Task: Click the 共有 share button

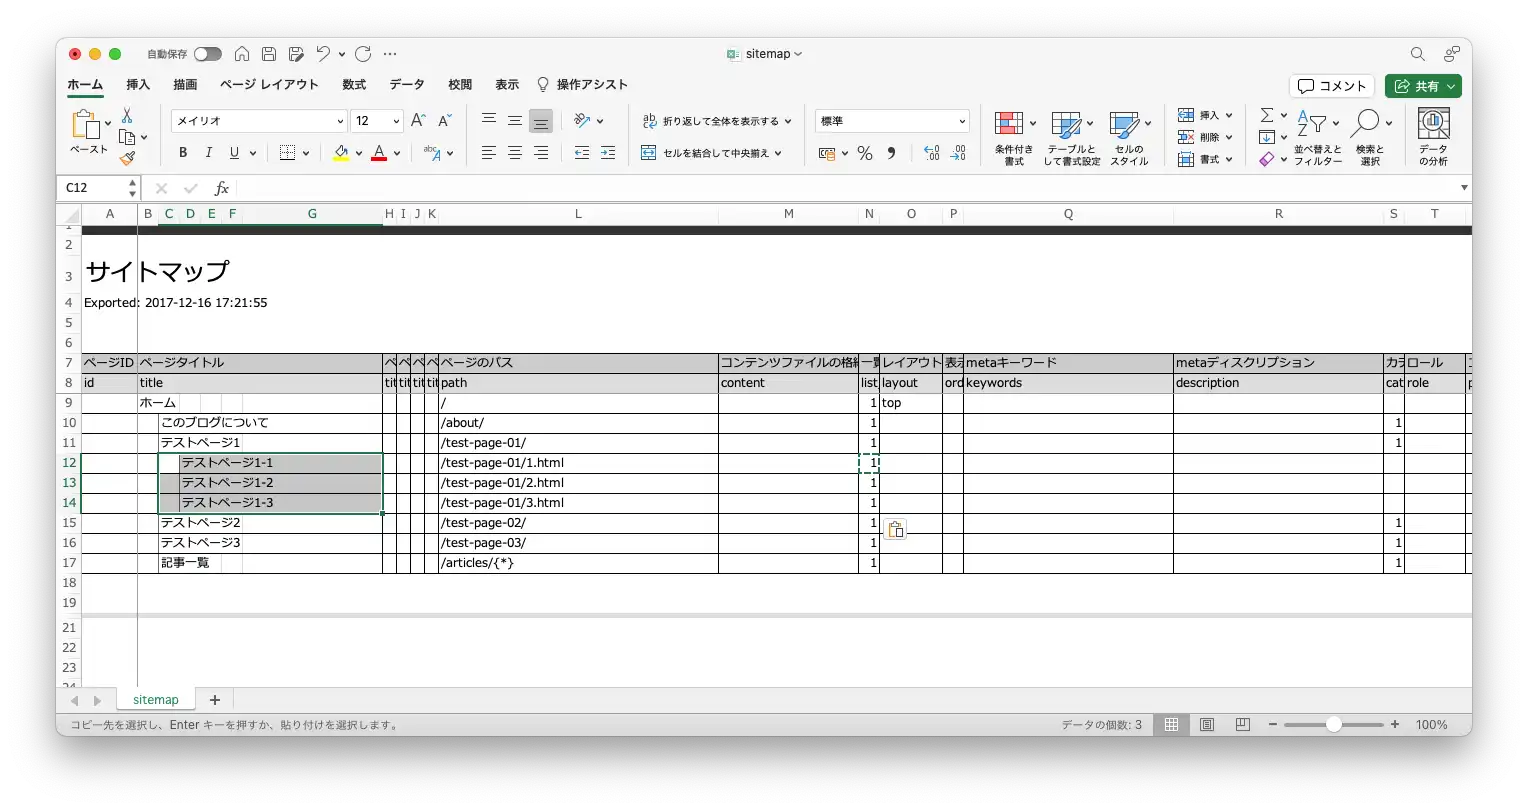Action: [1423, 86]
